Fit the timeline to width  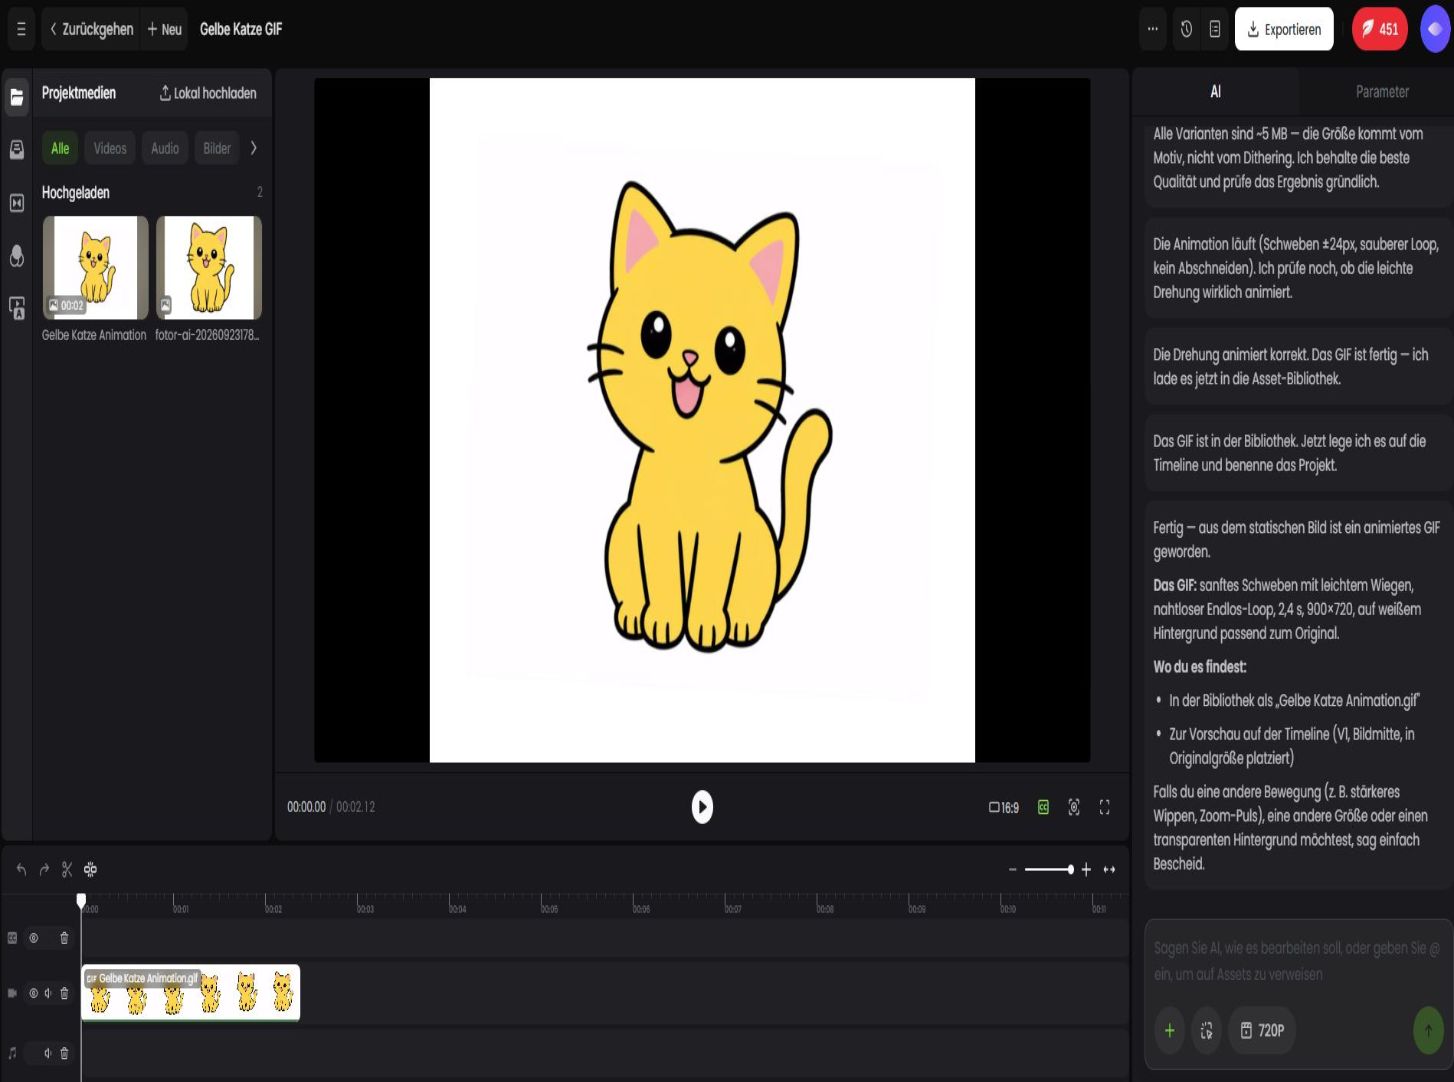coord(1109,870)
